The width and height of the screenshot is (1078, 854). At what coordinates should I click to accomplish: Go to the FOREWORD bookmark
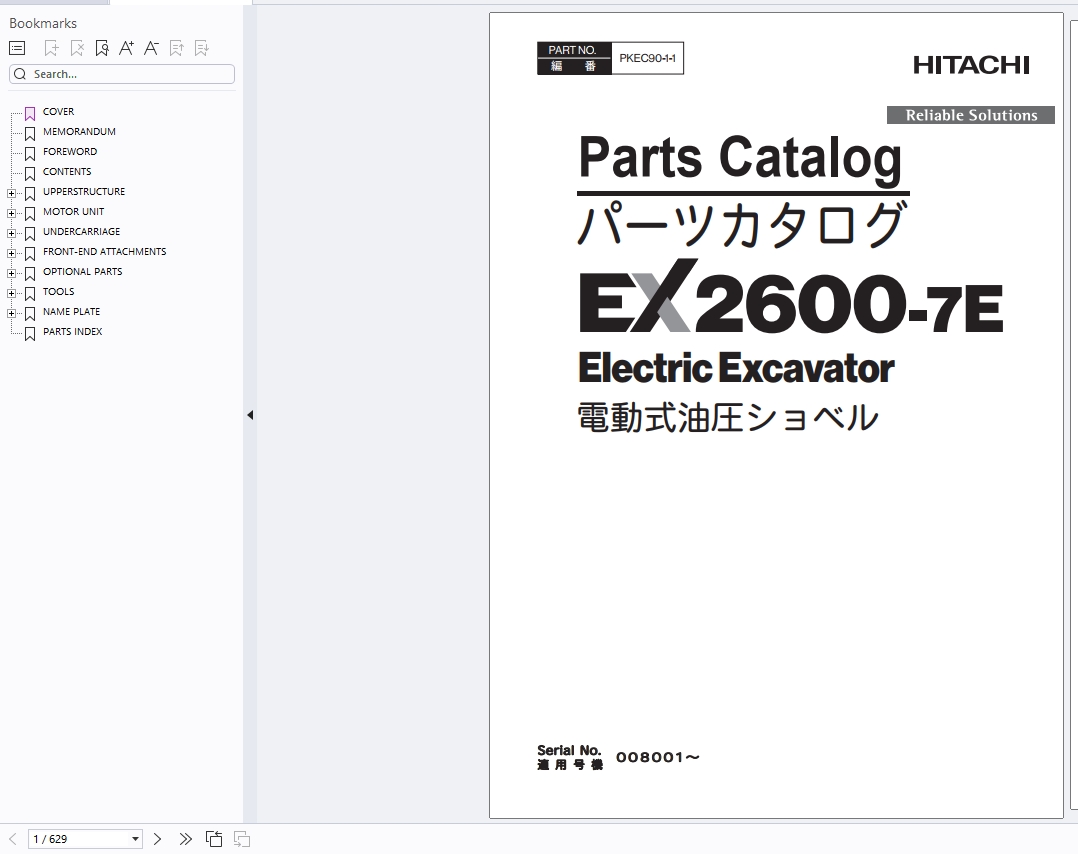point(70,152)
